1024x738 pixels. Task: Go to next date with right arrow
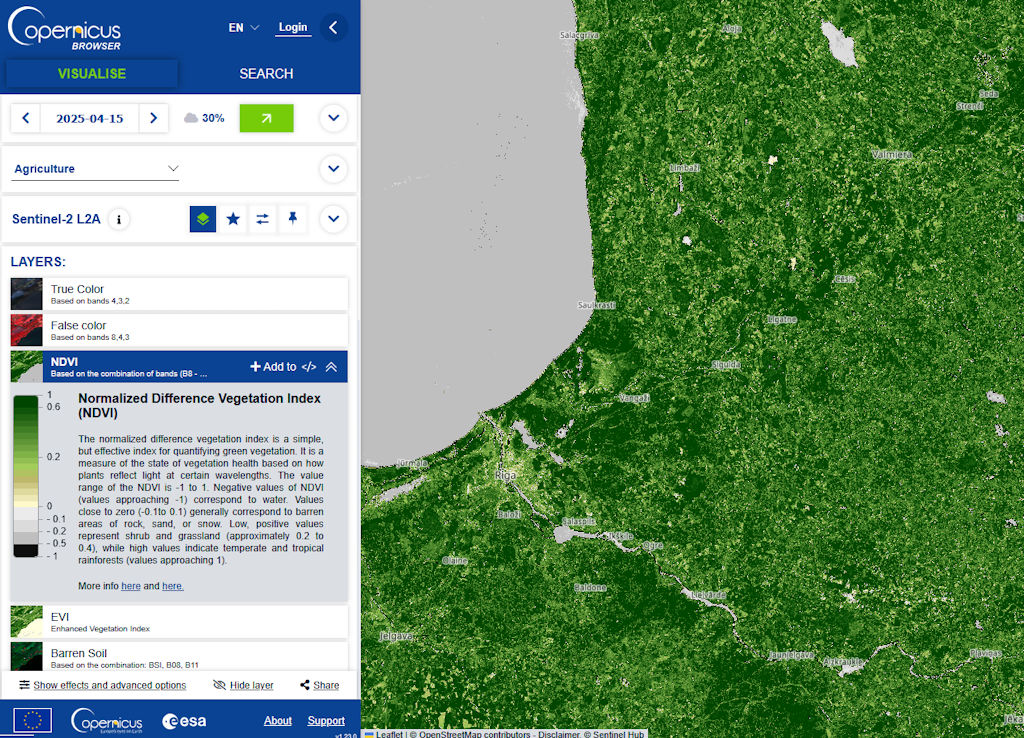tap(153, 118)
